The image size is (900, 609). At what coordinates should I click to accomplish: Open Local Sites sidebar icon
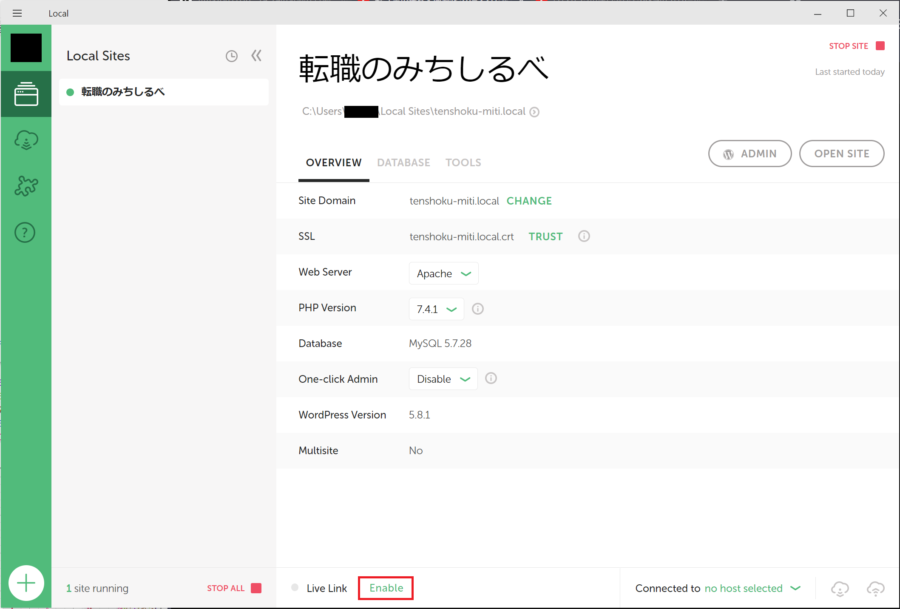(x=26, y=94)
